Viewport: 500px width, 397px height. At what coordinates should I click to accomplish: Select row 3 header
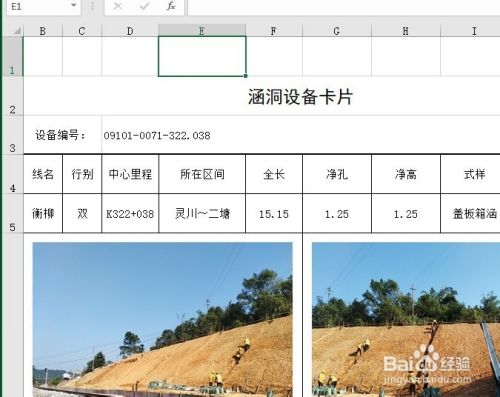(x=12, y=135)
